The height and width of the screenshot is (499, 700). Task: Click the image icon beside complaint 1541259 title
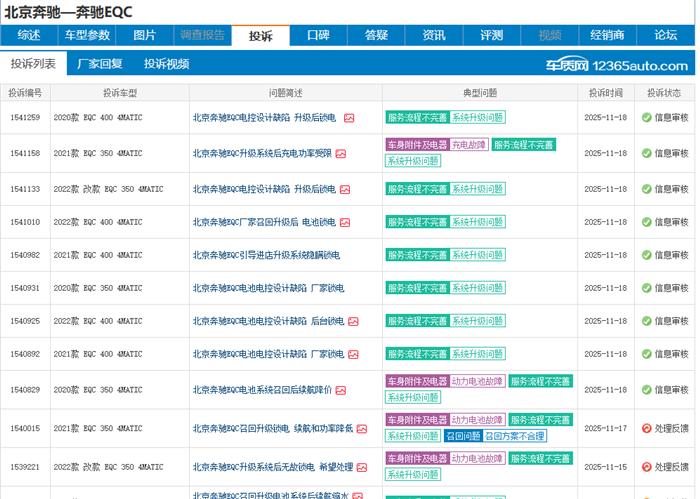[x=349, y=118]
